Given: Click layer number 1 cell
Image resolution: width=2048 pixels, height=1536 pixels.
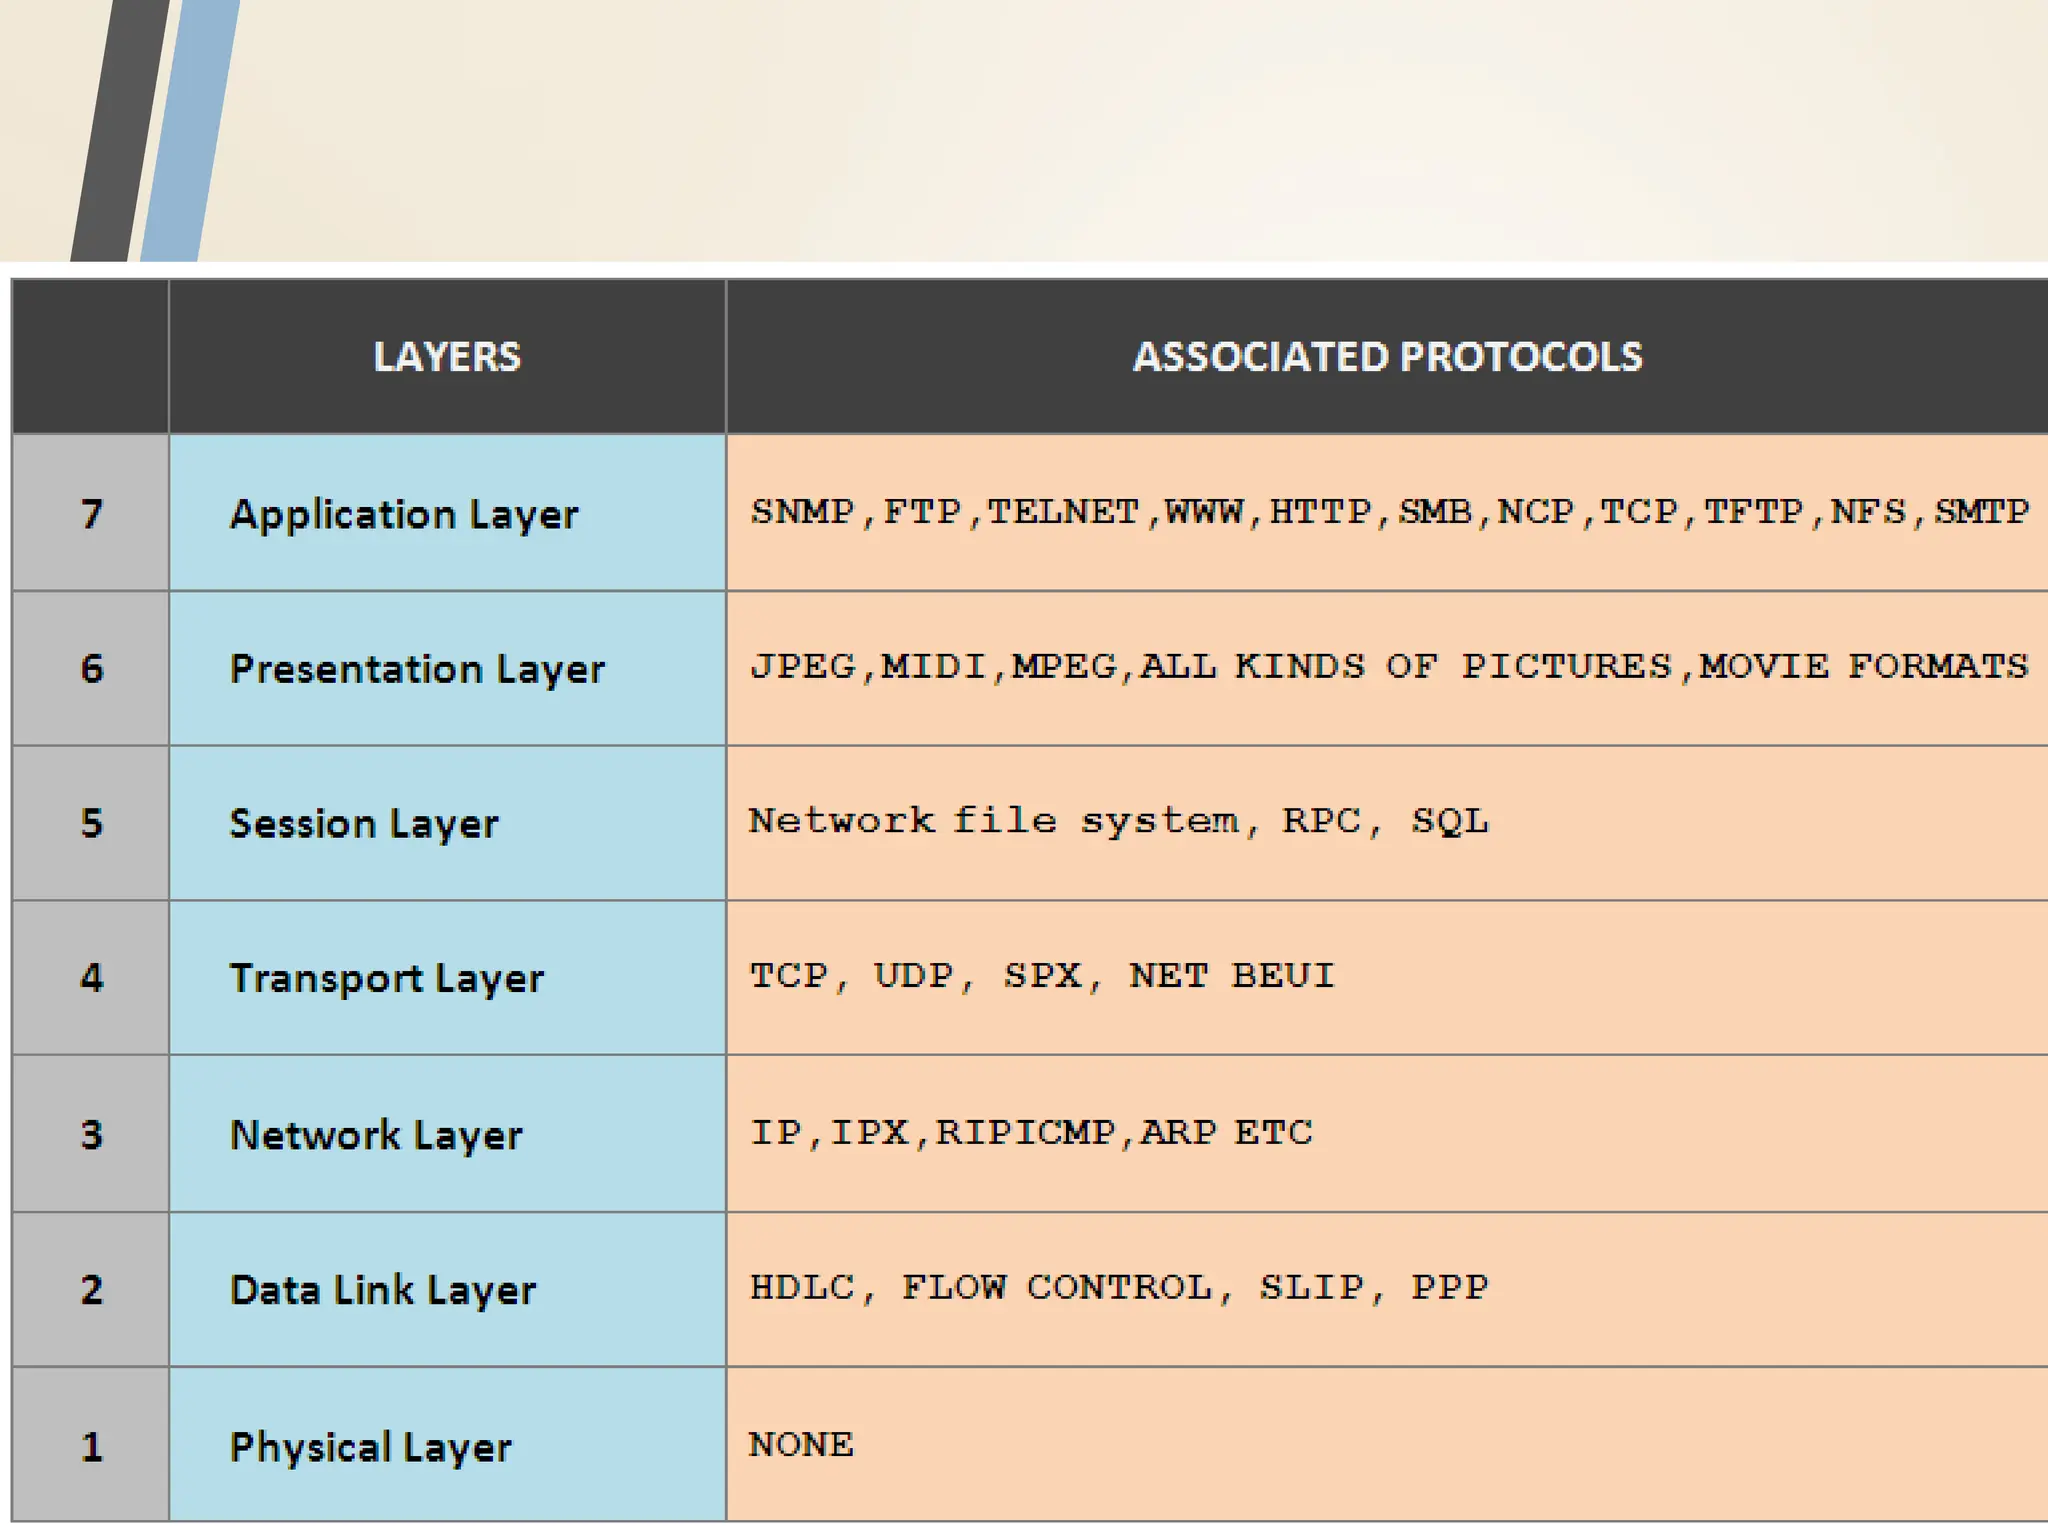Looking at the screenshot, I should point(91,1447).
